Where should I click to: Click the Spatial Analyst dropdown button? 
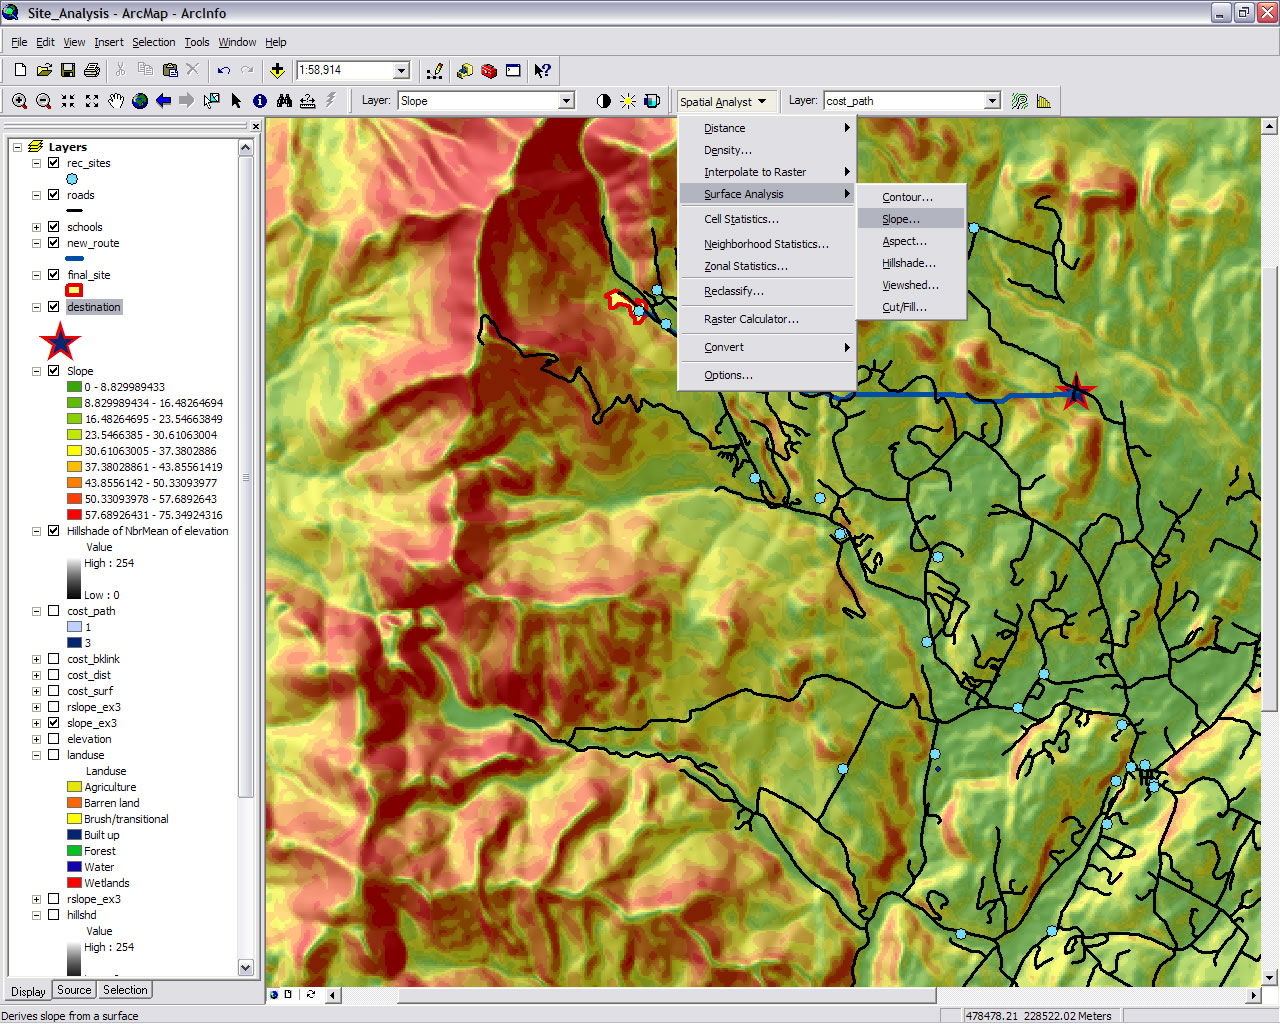(723, 101)
